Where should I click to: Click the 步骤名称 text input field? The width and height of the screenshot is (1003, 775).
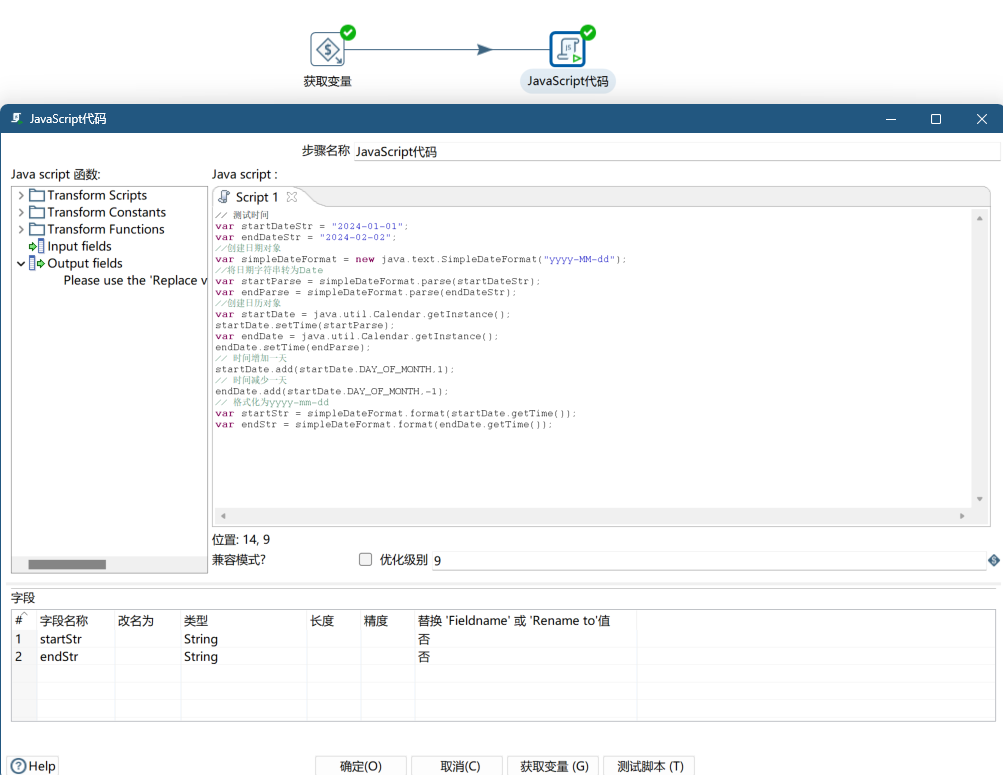[675, 152]
